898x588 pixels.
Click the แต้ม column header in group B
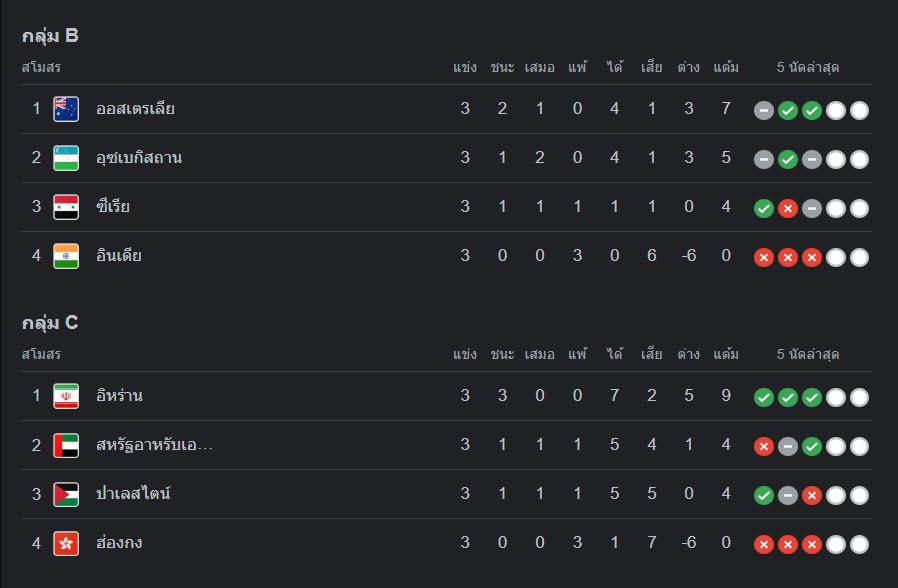point(726,67)
